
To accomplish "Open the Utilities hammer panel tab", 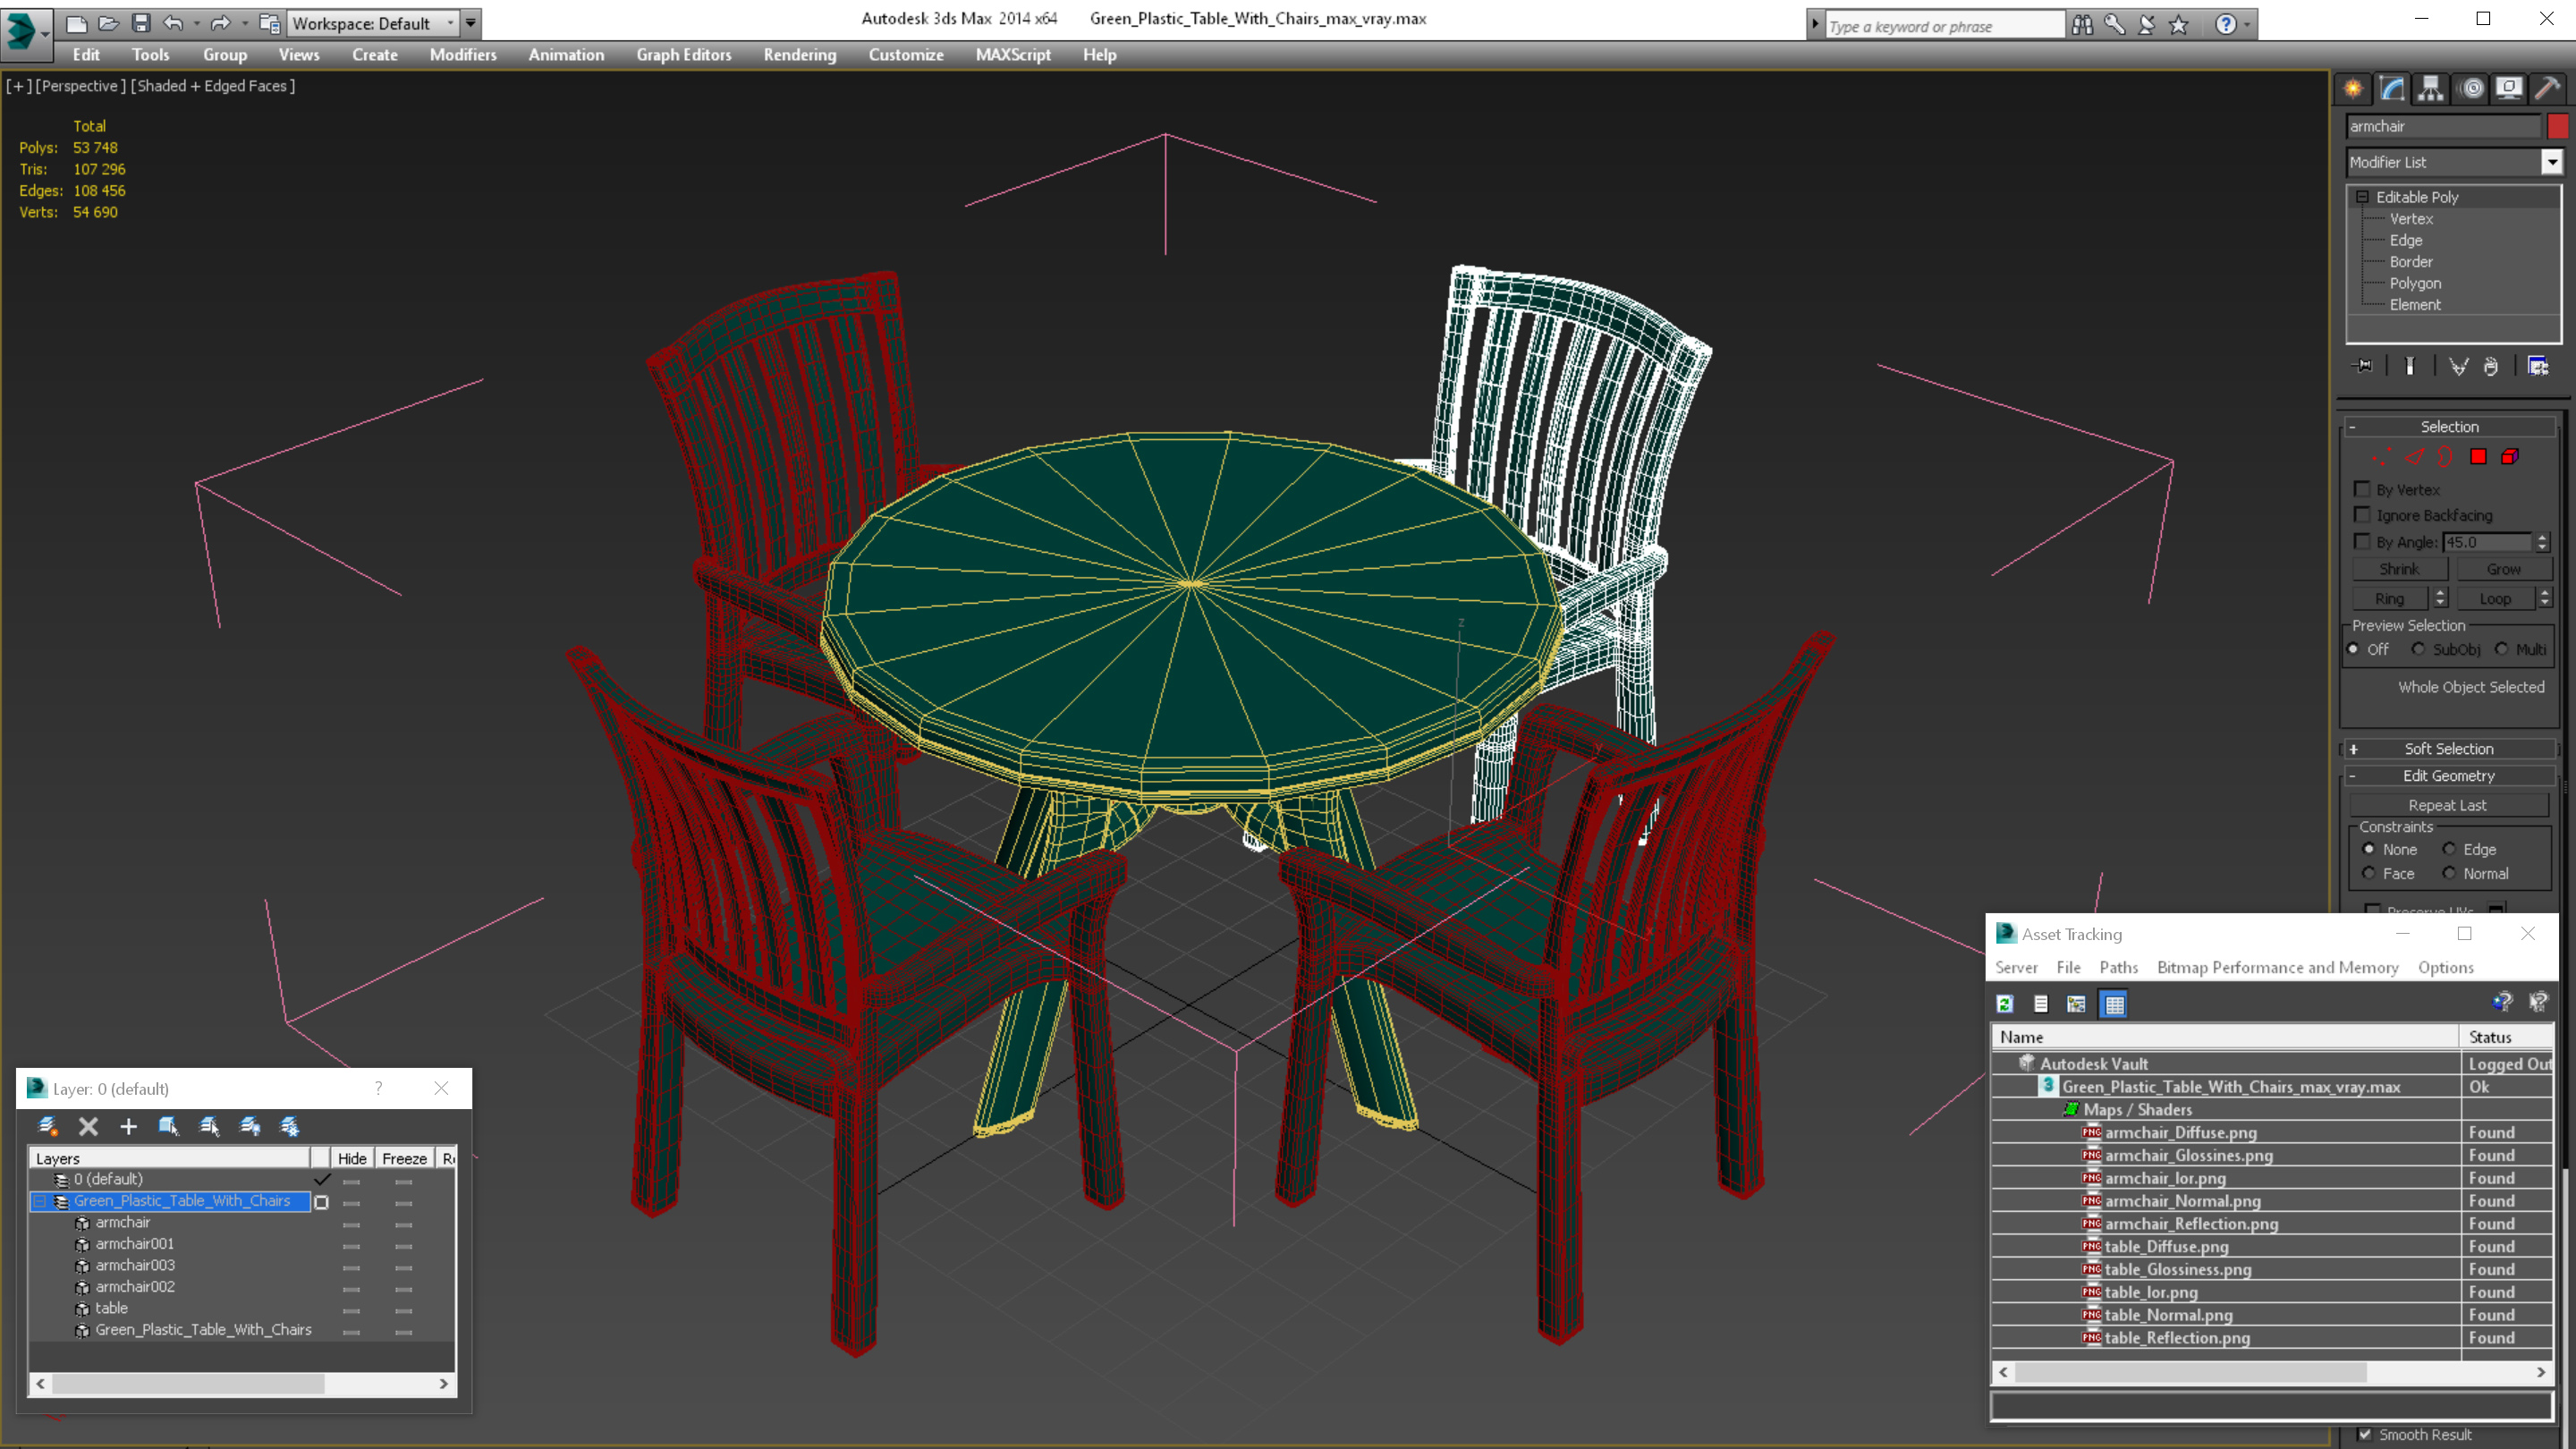I will (2547, 88).
